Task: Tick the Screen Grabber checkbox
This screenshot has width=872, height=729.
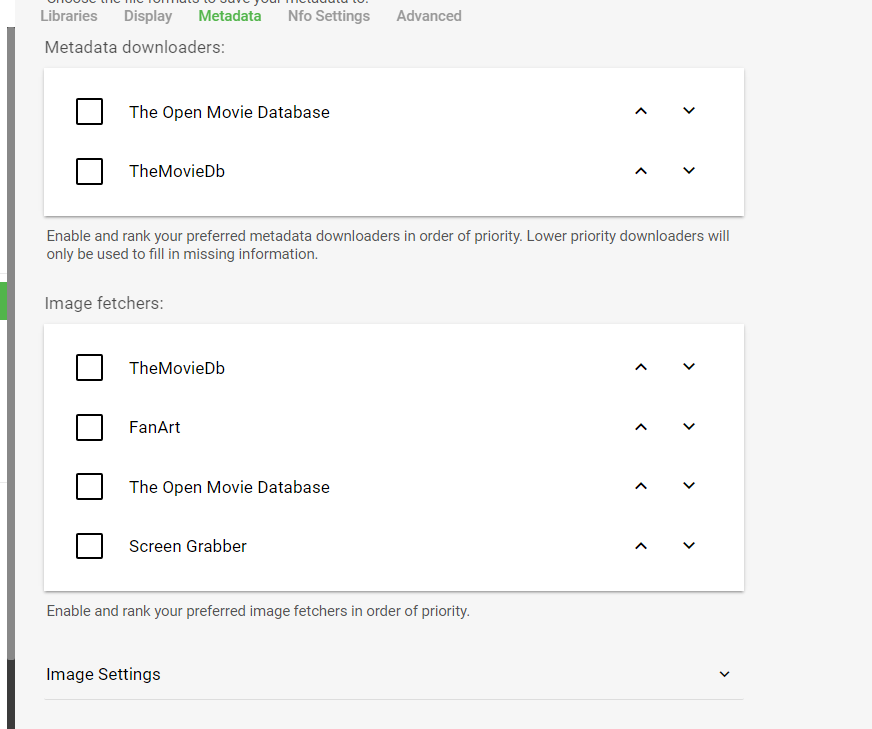Action: click(90, 546)
